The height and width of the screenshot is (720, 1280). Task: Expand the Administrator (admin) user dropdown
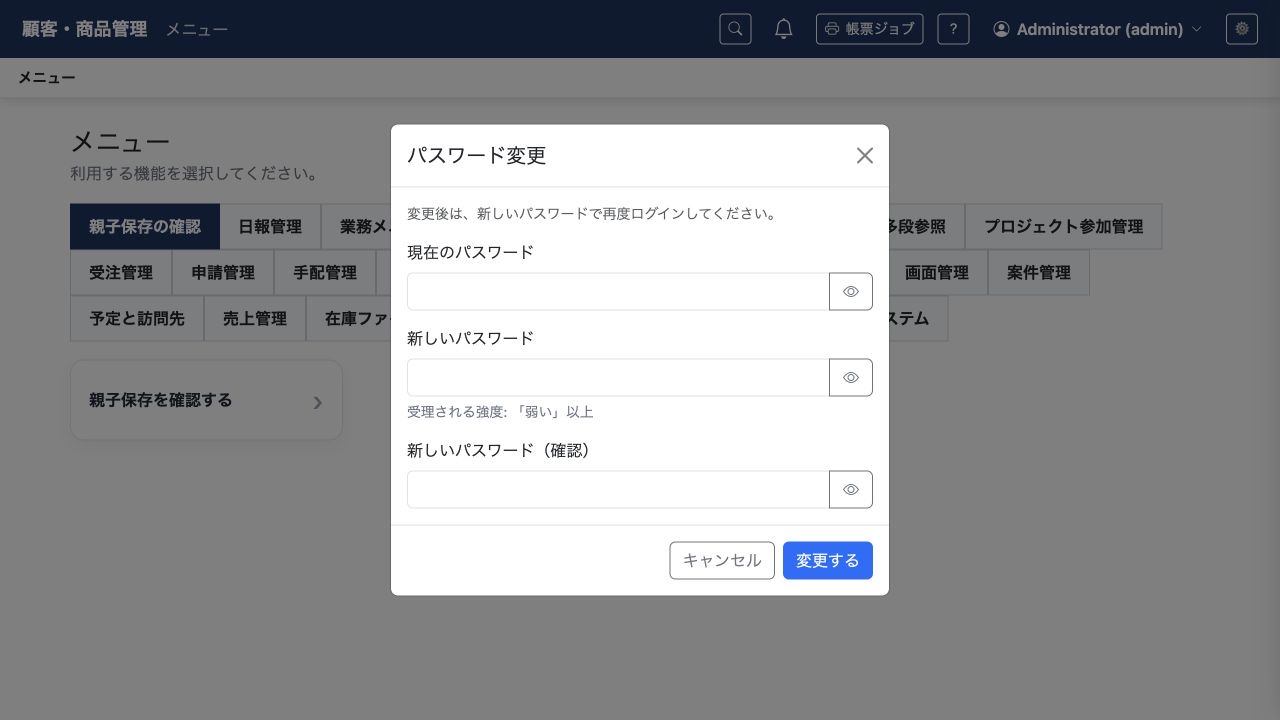[x=1097, y=29]
